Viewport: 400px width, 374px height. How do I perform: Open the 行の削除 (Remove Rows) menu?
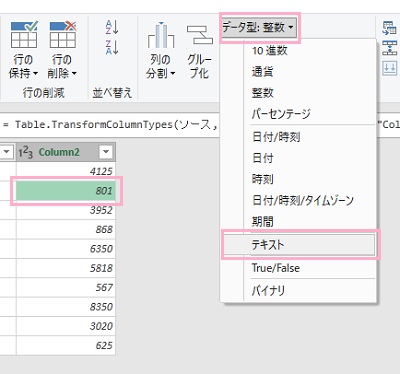[x=62, y=50]
